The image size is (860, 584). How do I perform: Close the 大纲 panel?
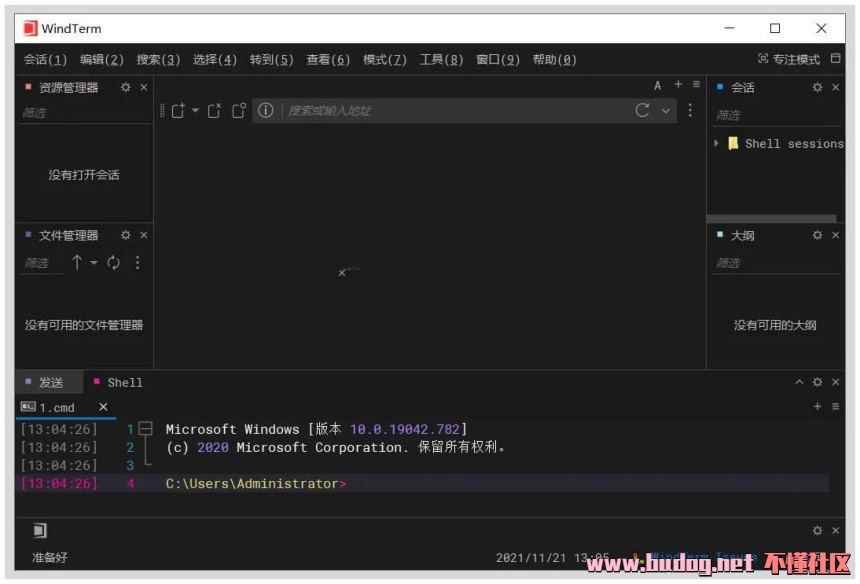click(835, 235)
